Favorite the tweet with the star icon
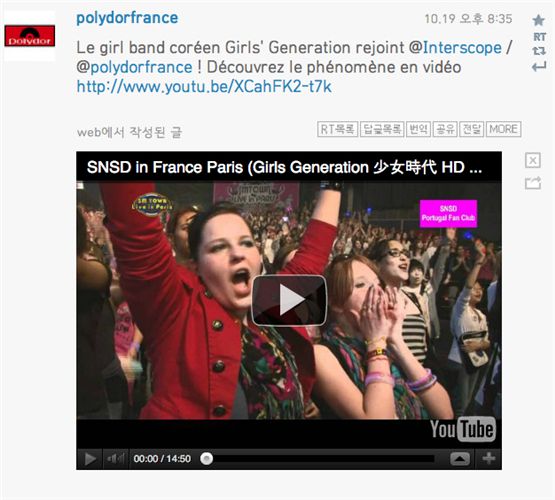Viewport: 555px width, 500px height. click(538, 20)
